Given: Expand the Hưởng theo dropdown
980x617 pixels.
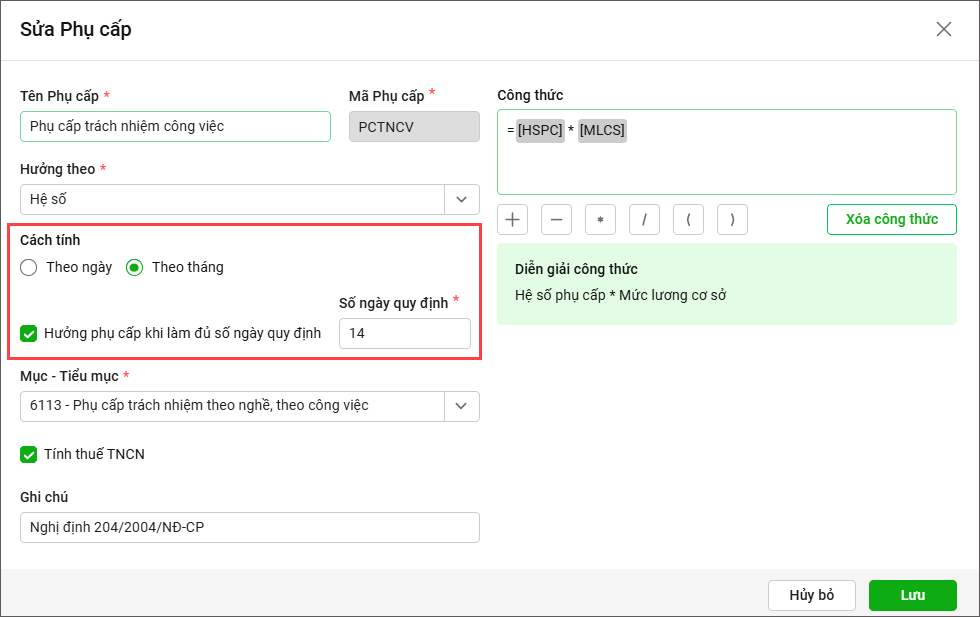Looking at the screenshot, I should pyautogui.click(x=461, y=199).
